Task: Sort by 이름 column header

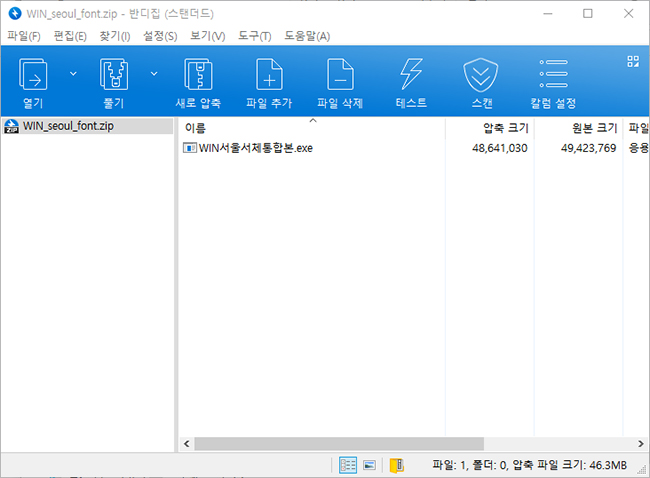Action: pos(312,128)
